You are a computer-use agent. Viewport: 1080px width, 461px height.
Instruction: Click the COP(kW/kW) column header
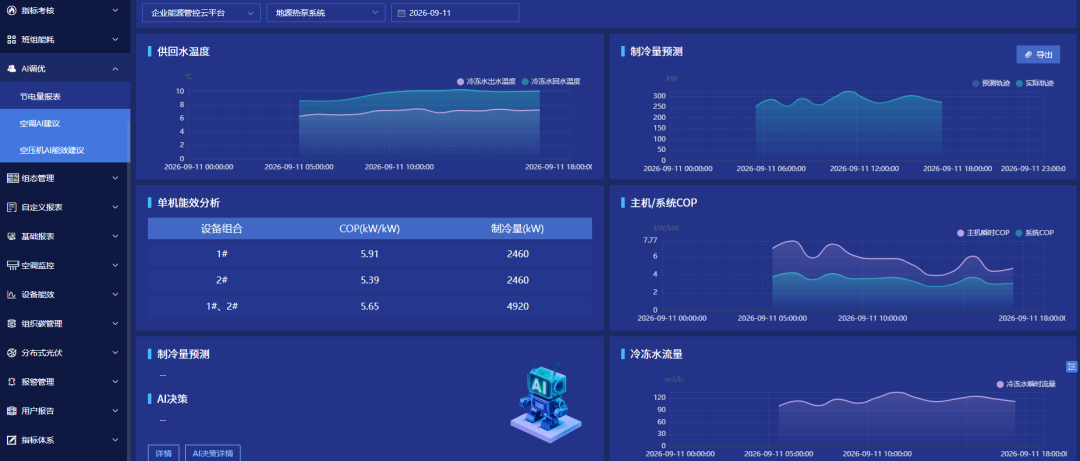click(370, 229)
